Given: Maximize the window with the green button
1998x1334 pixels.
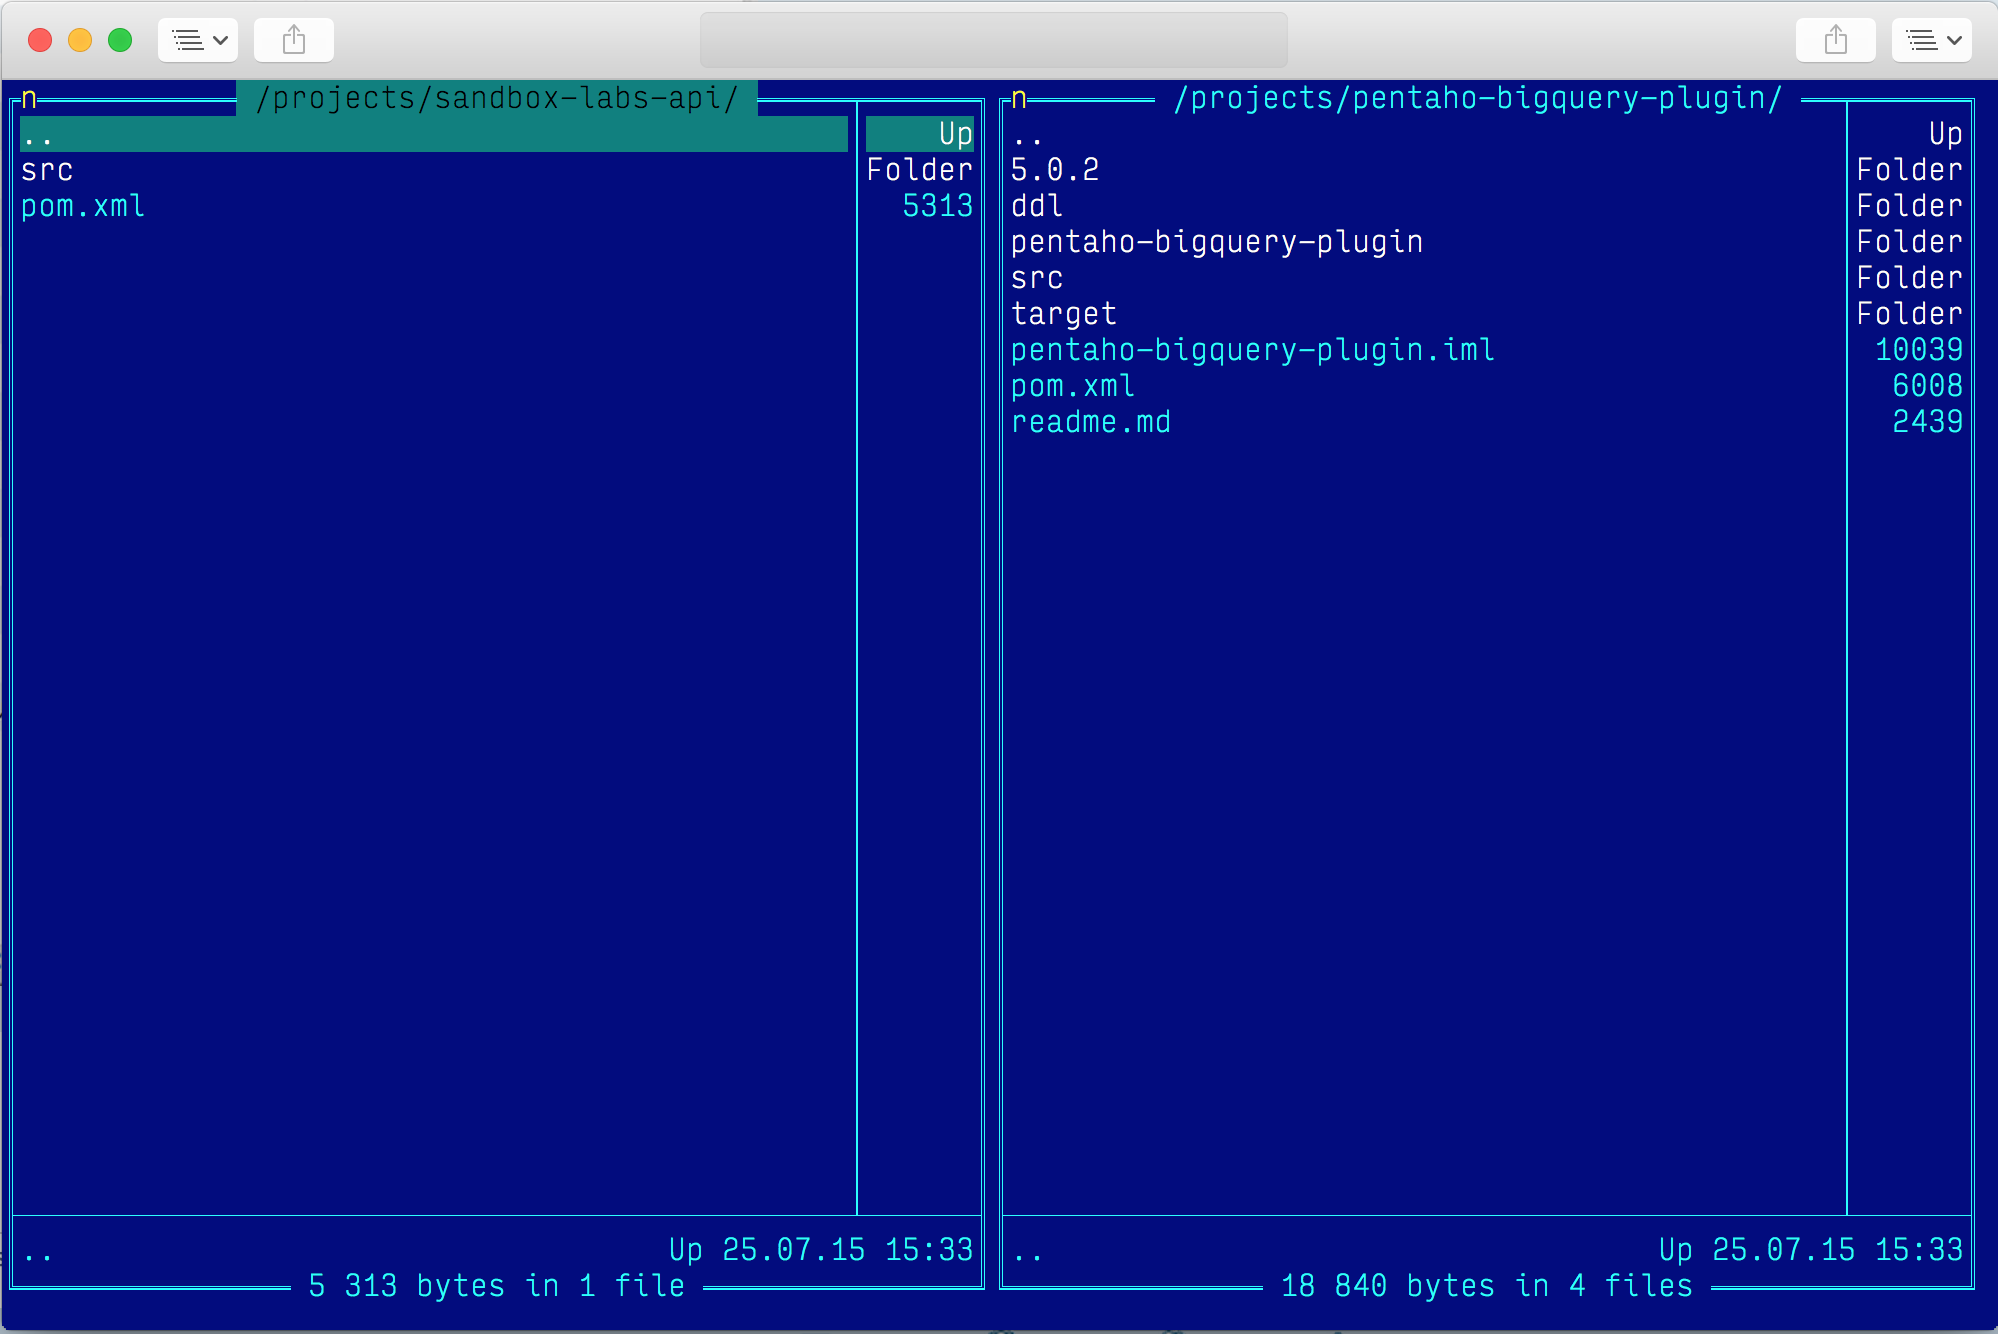Looking at the screenshot, I should [x=120, y=40].
